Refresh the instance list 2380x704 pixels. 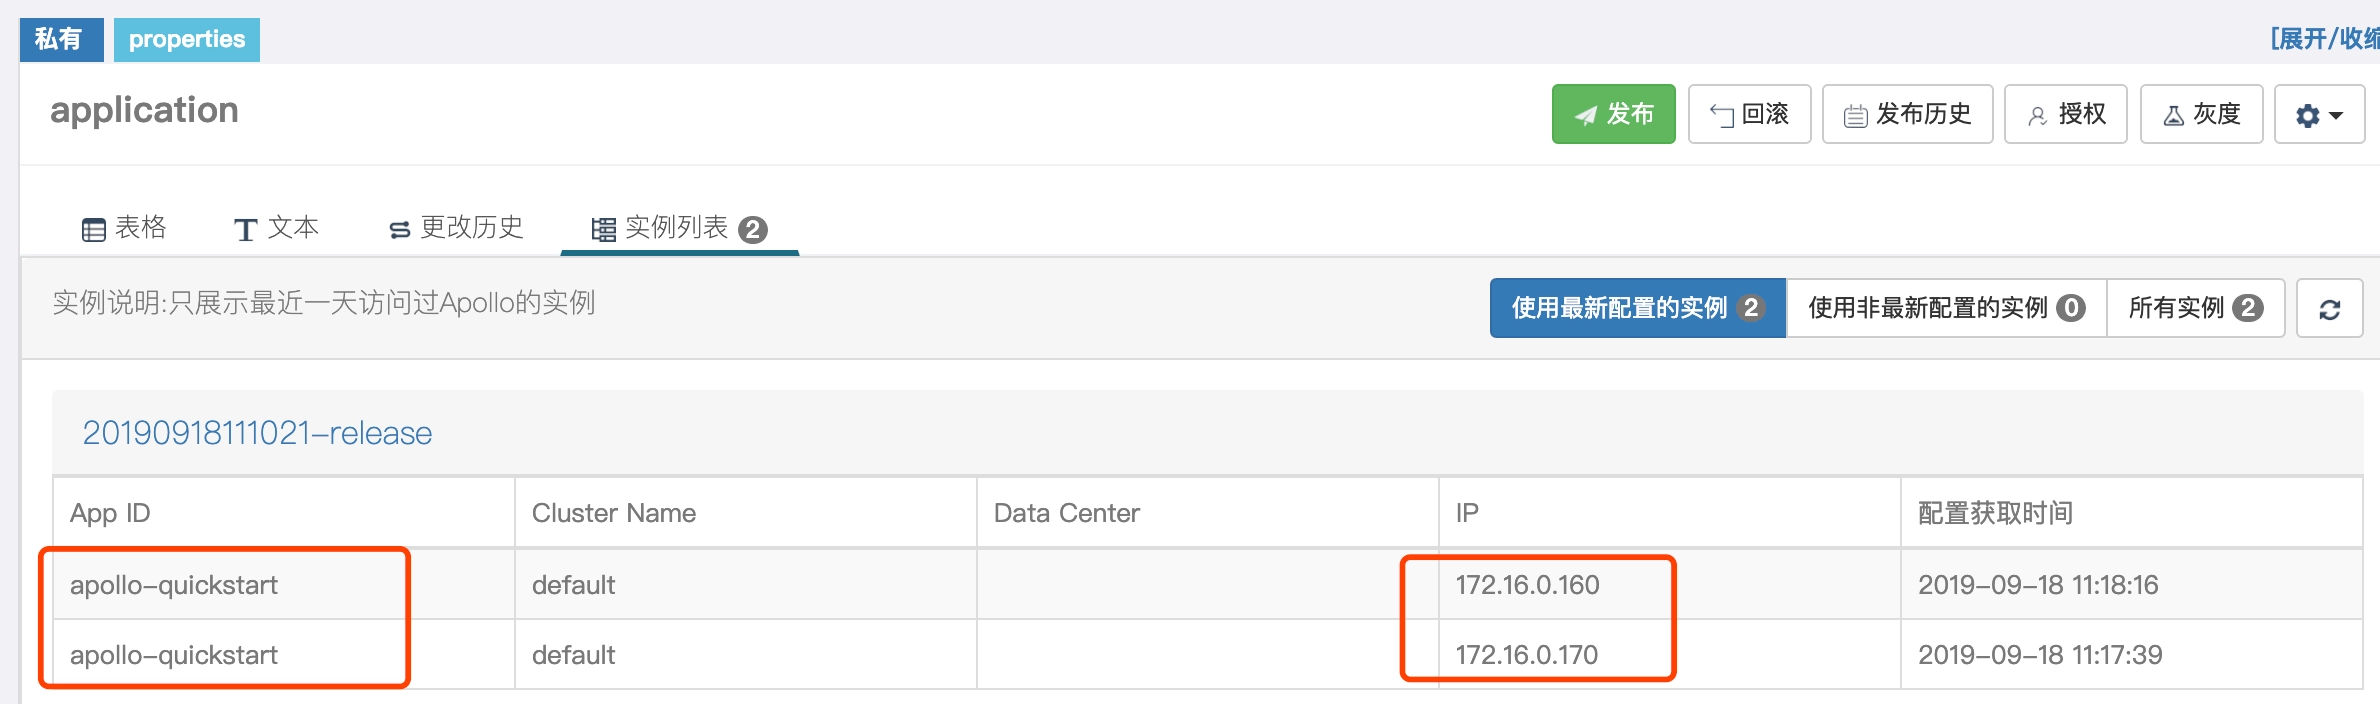[2330, 309]
